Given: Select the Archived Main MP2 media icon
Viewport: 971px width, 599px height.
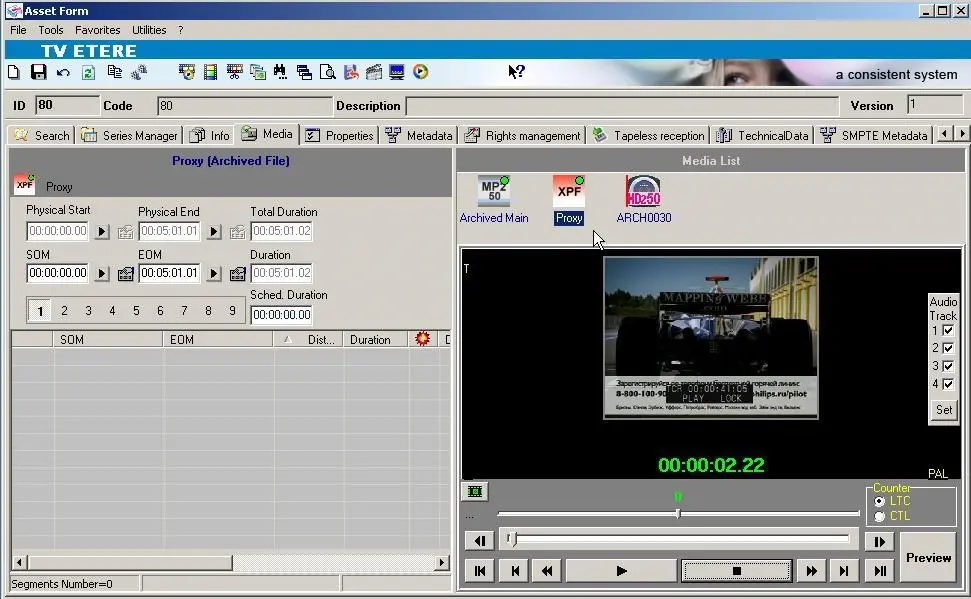Looking at the screenshot, I should point(494,192).
